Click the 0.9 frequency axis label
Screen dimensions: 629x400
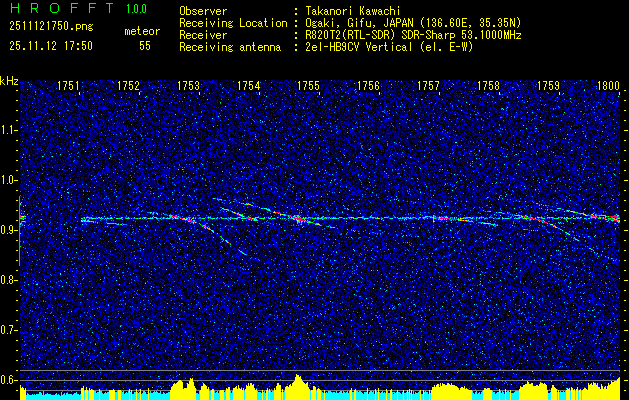tap(8, 230)
